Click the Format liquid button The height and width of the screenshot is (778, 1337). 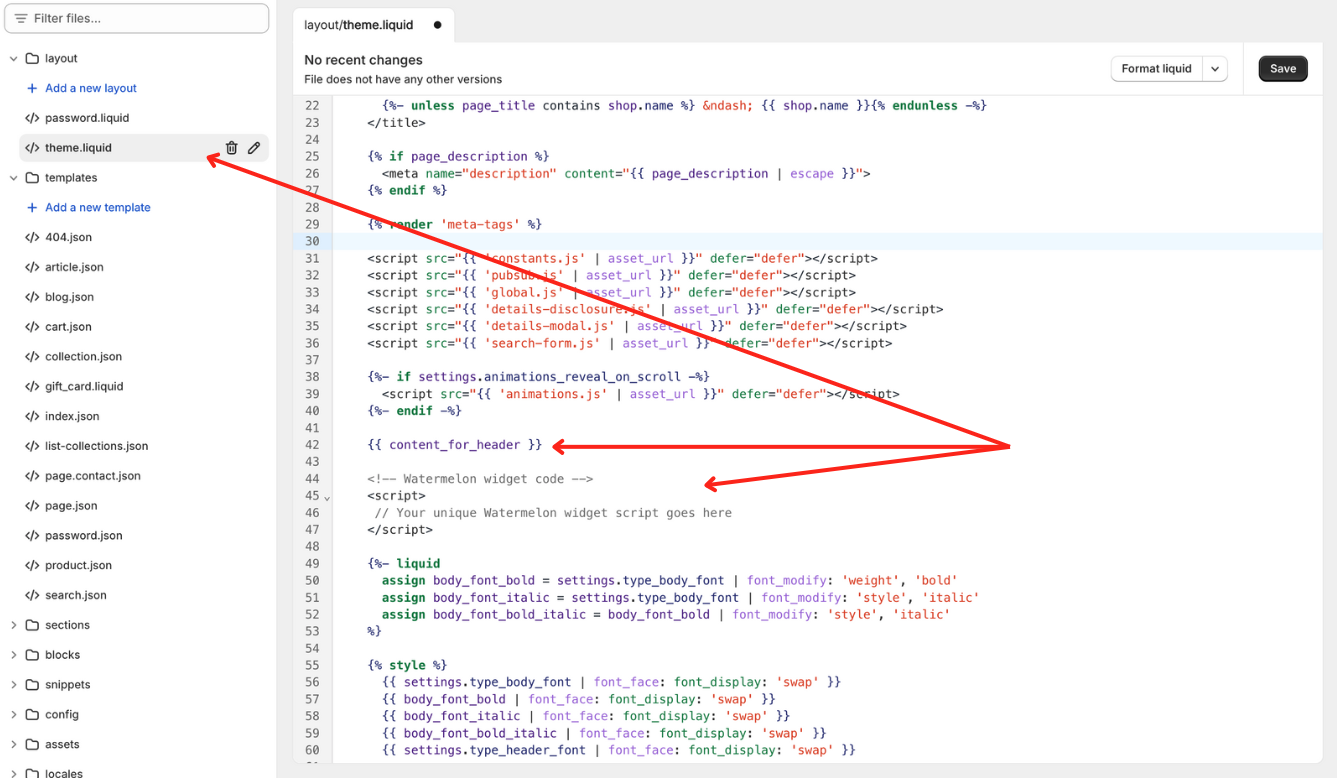(x=1156, y=69)
